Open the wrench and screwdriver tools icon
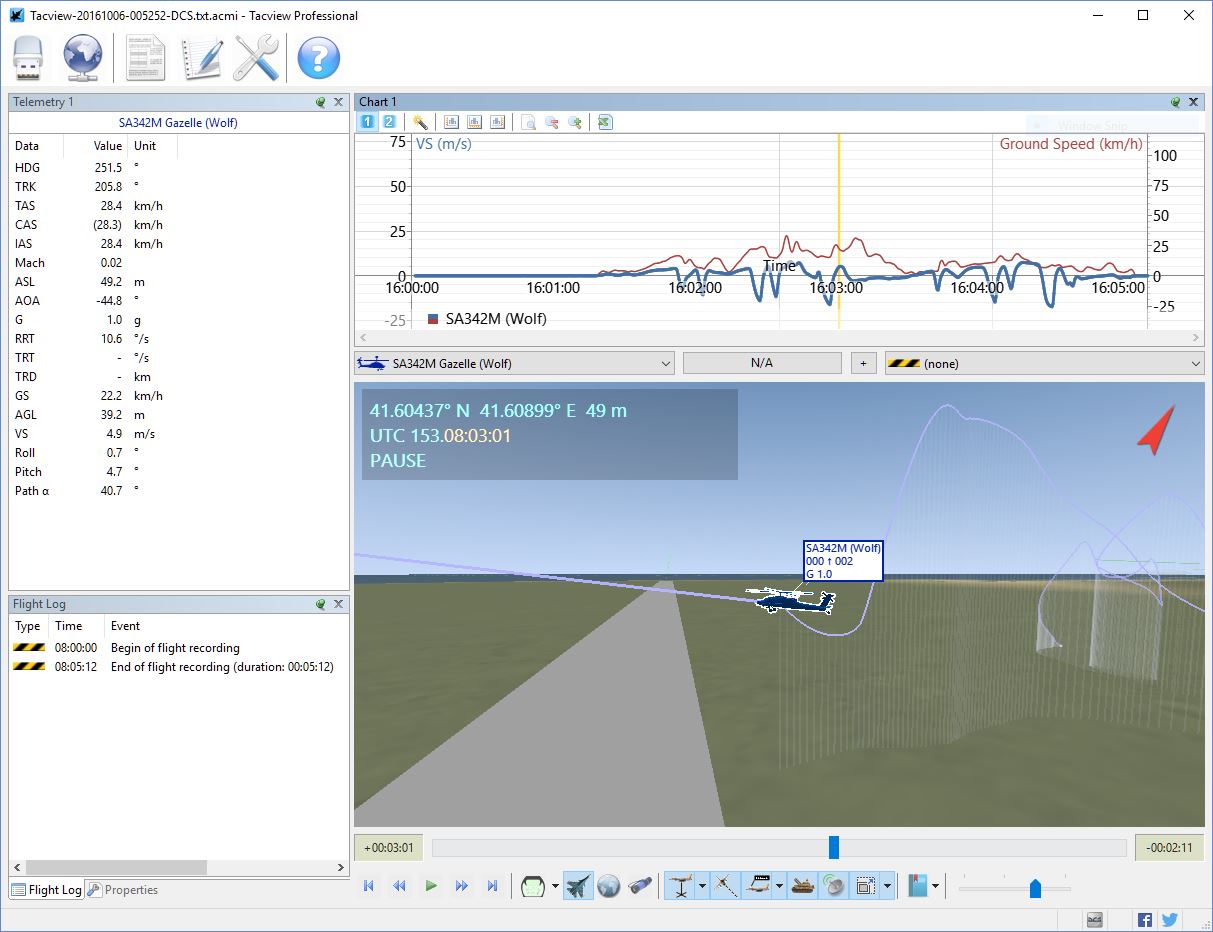Viewport: 1213px width, 932px height. tap(256, 58)
